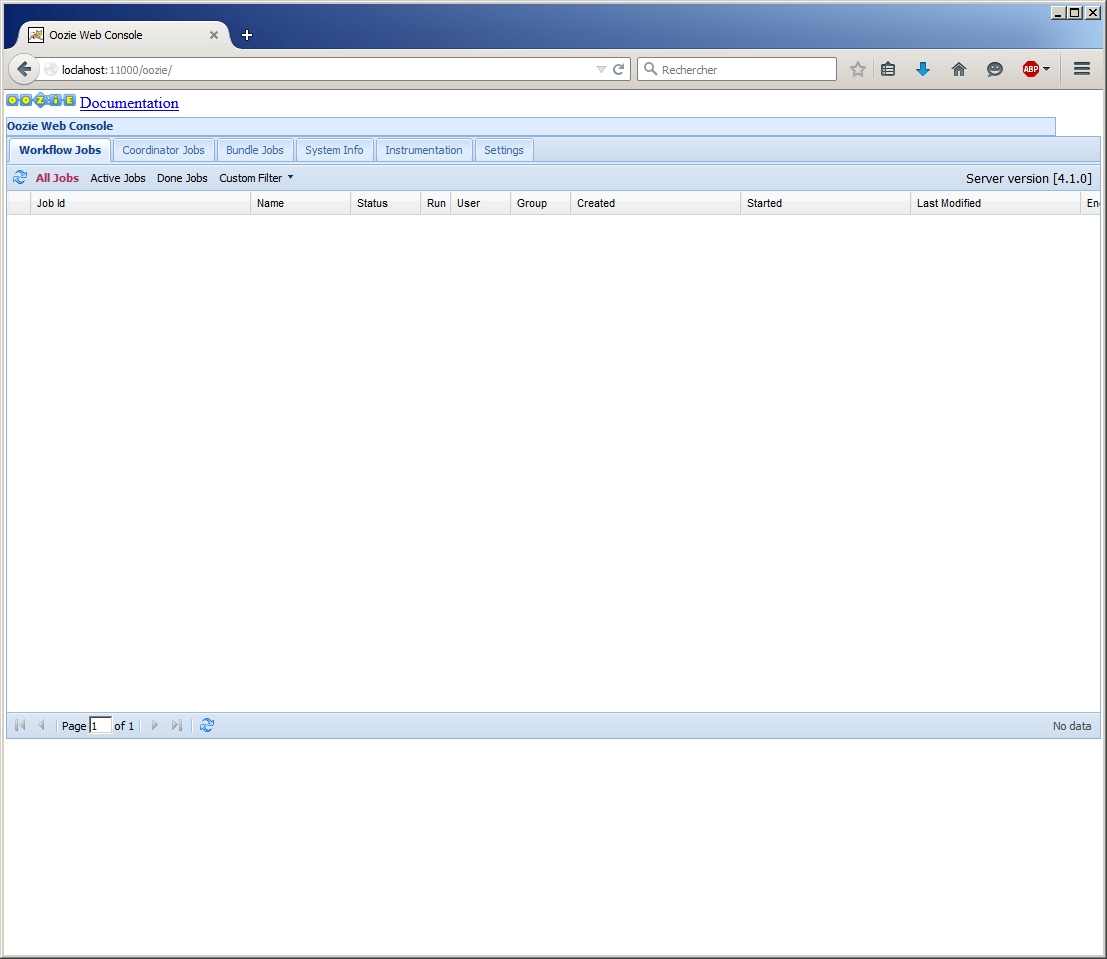This screenshot has width=1107, height=959.
Task: Open the Firefox downloads arrow icon
Action: pos(923,69)
